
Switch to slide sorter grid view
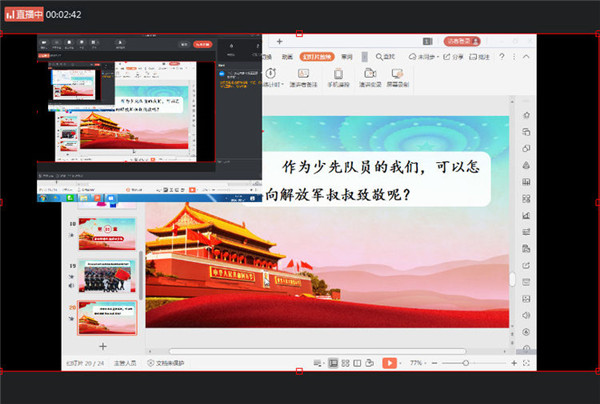tap(345, 363)
